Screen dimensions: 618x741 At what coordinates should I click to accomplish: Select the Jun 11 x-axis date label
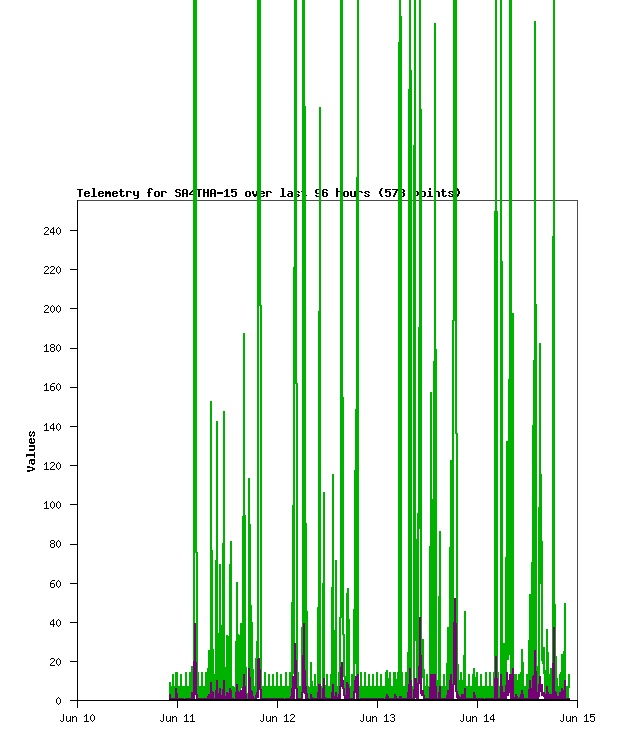(177, 717)
